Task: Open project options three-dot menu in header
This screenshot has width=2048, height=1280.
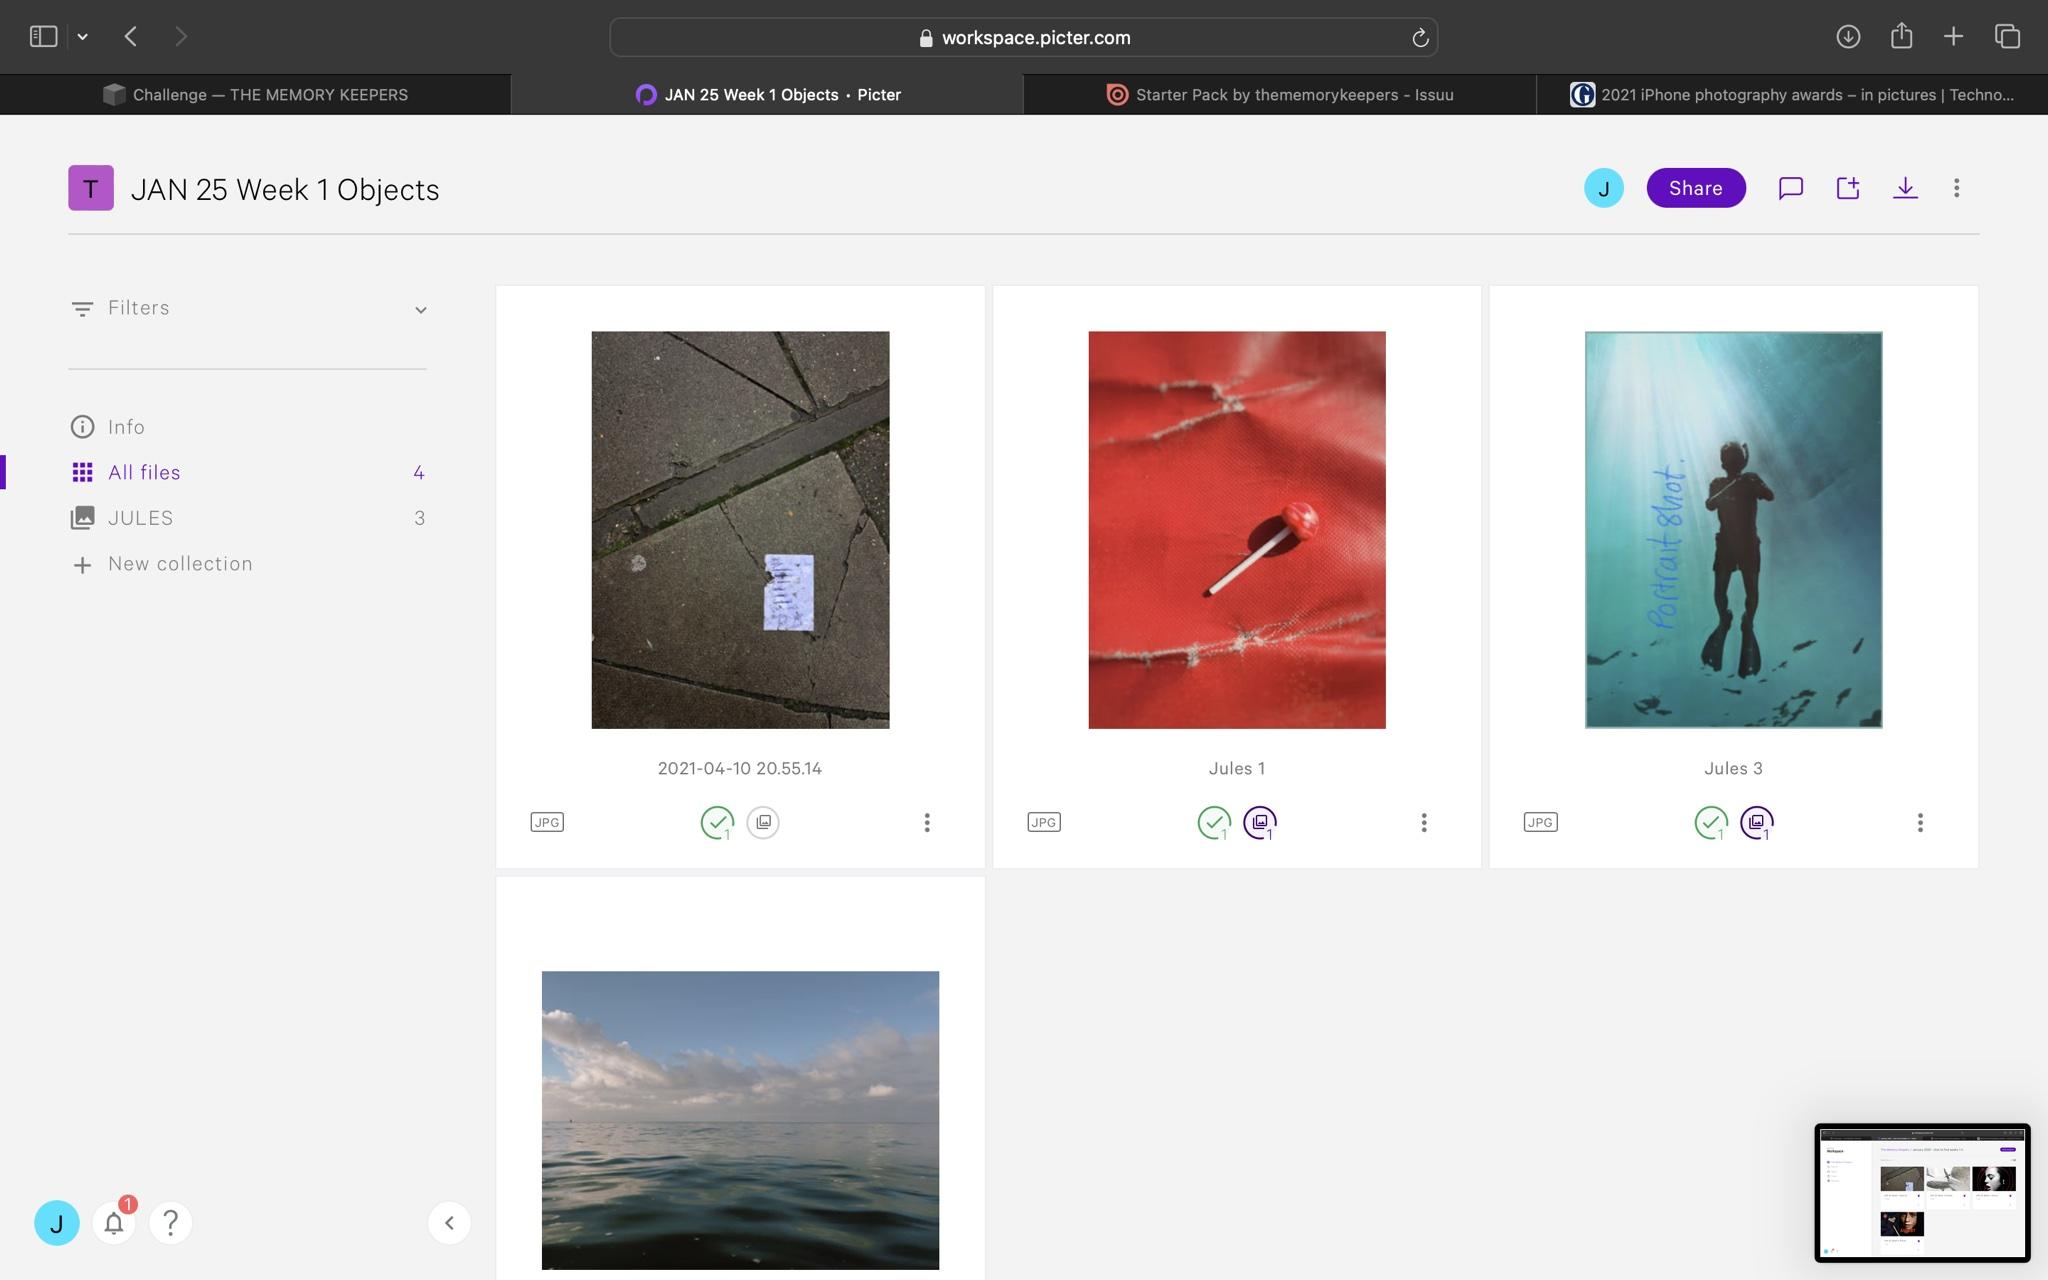Action: (1956, 188)
